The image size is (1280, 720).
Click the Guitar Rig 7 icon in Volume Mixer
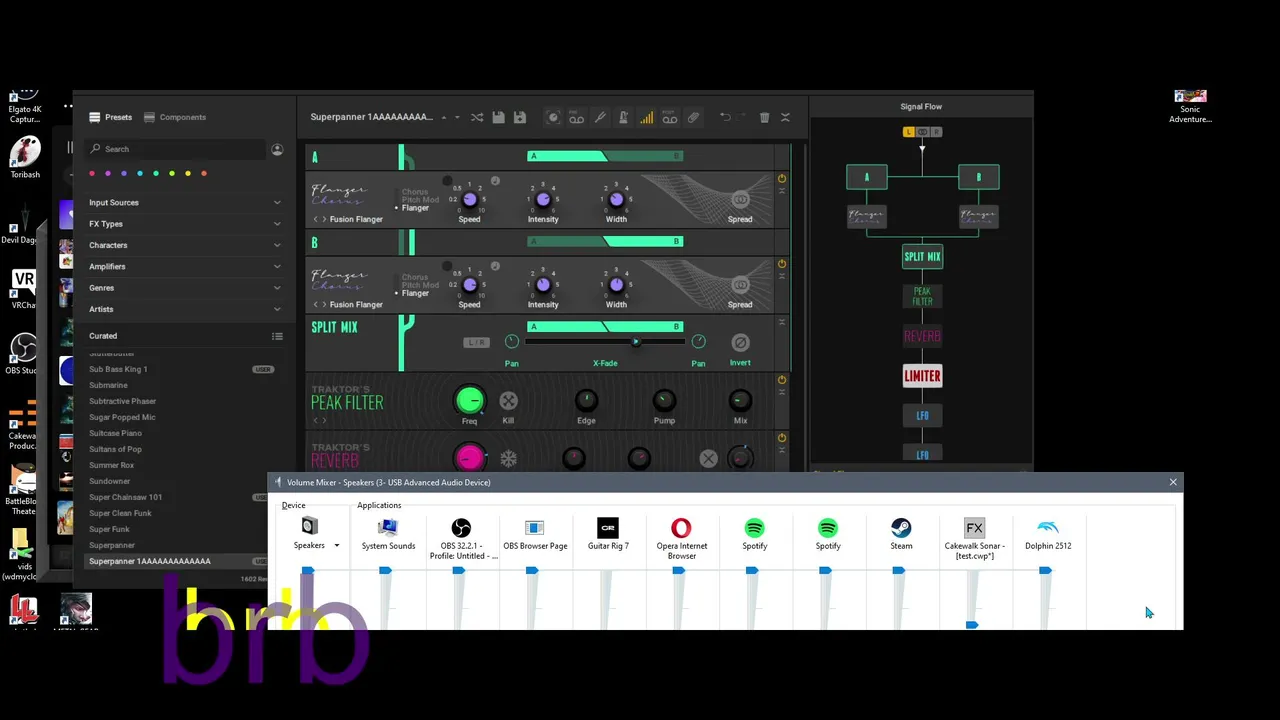click(608, 527)
